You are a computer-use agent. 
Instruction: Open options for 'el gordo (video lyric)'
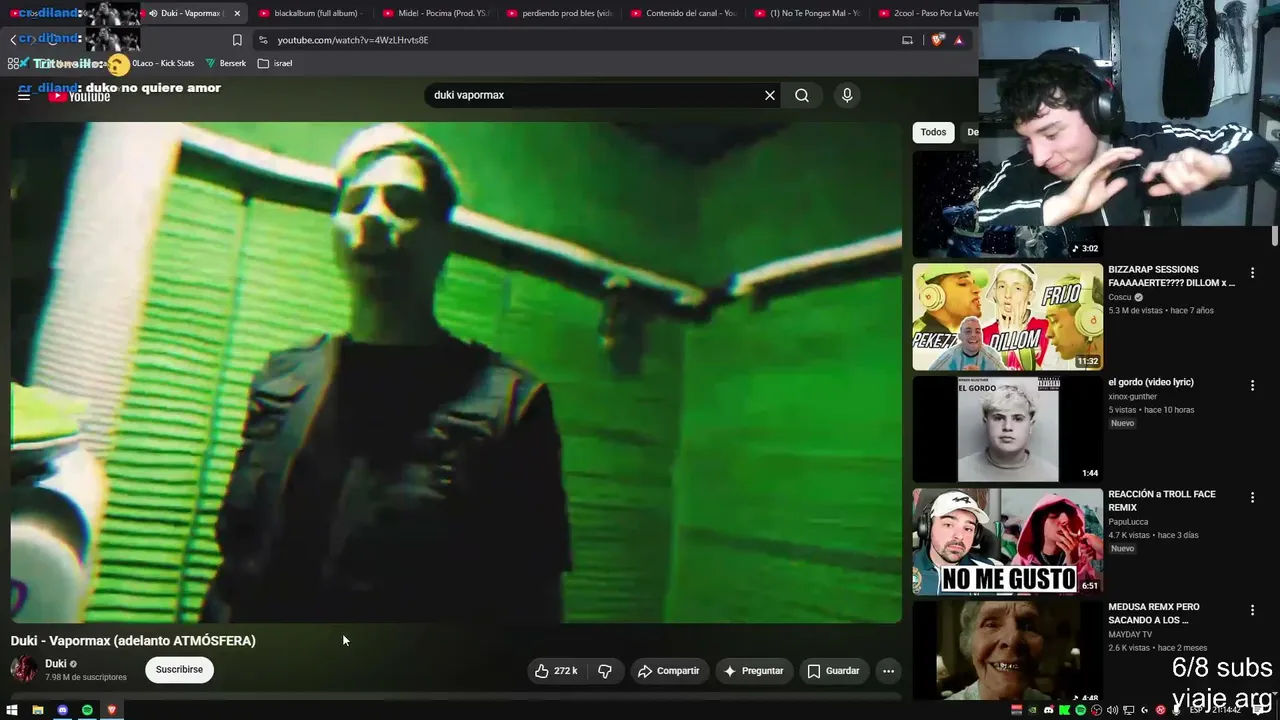click(1252, 385)
